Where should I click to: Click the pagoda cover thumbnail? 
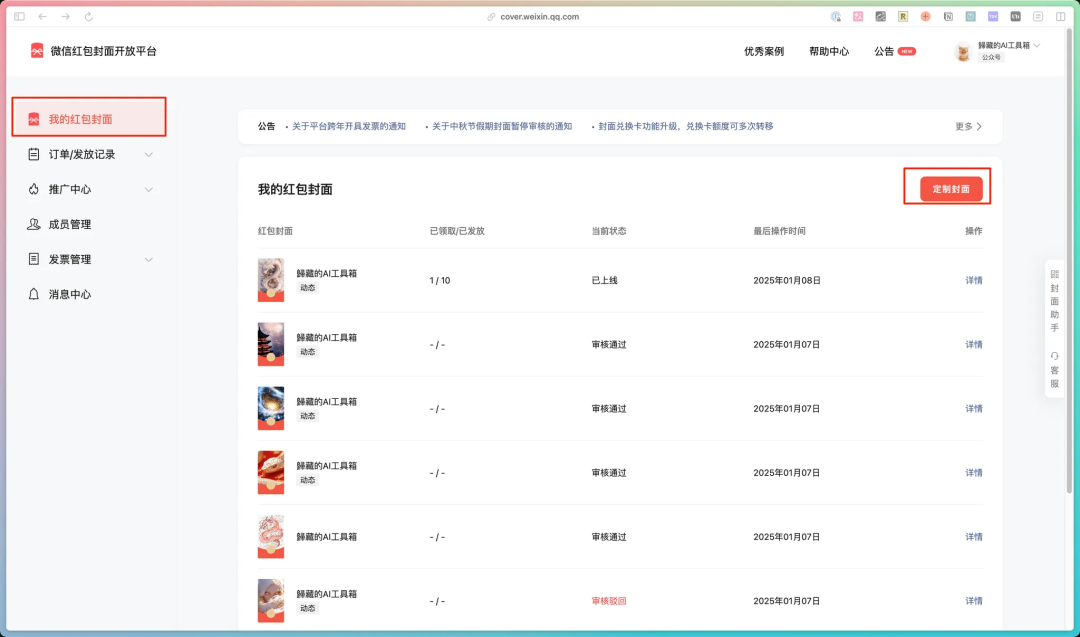[271, 344]
